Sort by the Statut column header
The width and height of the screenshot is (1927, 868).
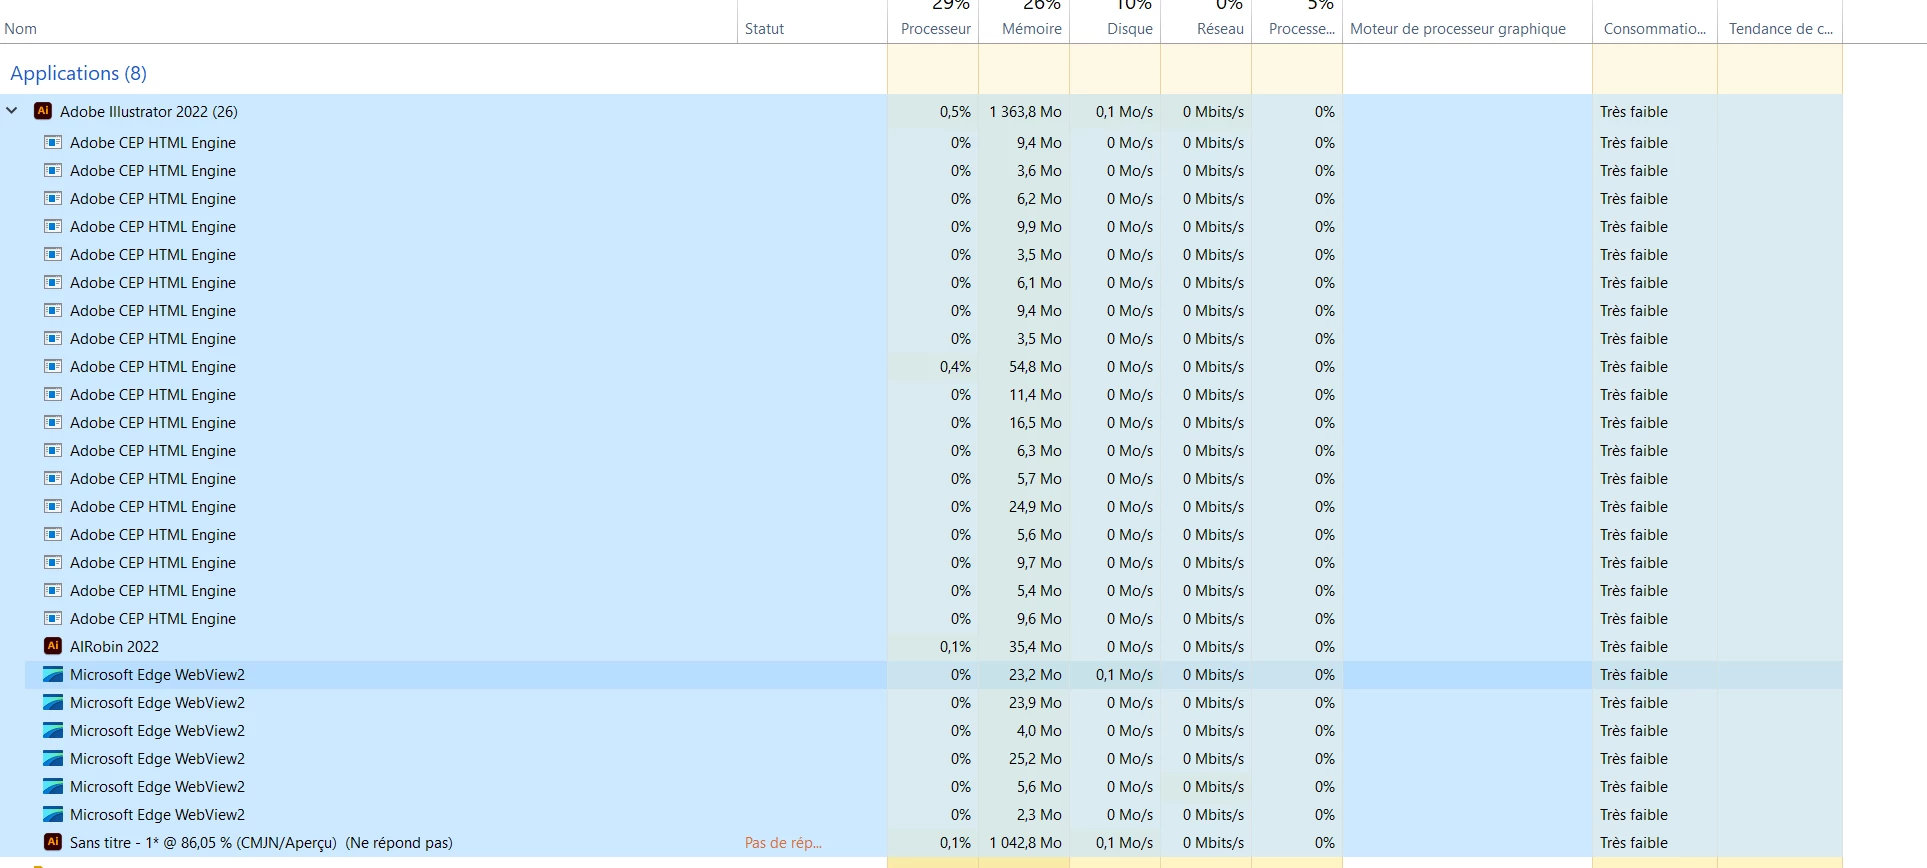pos(764,28)
